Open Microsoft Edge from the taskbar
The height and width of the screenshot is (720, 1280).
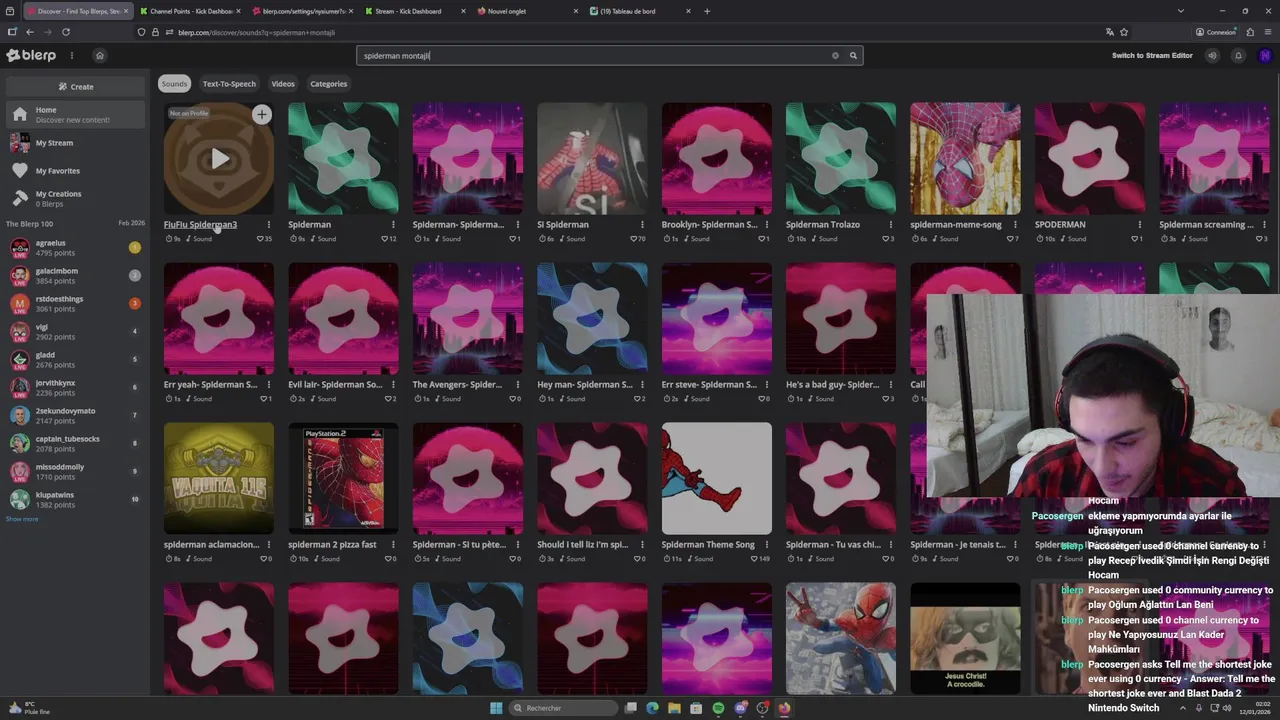[652, 708]
